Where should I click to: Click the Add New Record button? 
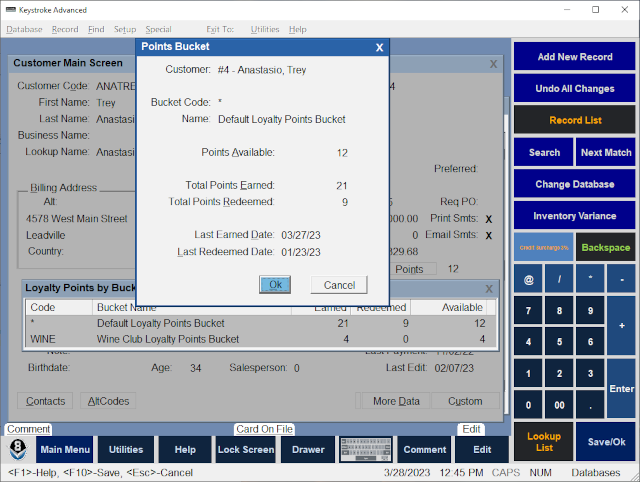pos(574,57)
